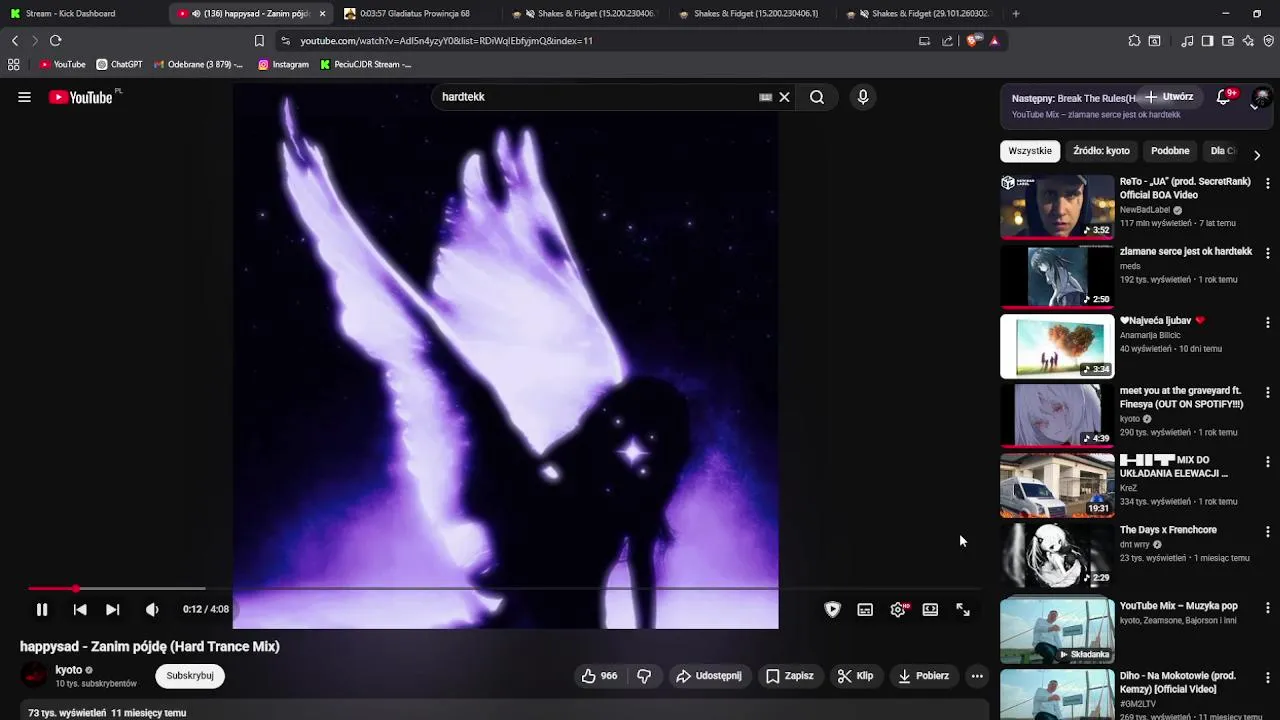Like the video (966 likes)
Screen dimensions: 1280x720
tap(600, 676)
